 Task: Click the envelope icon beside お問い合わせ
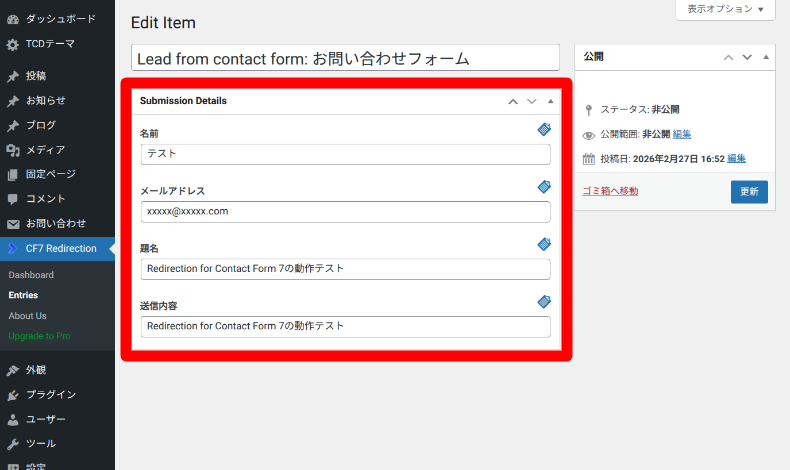point(13,224)
